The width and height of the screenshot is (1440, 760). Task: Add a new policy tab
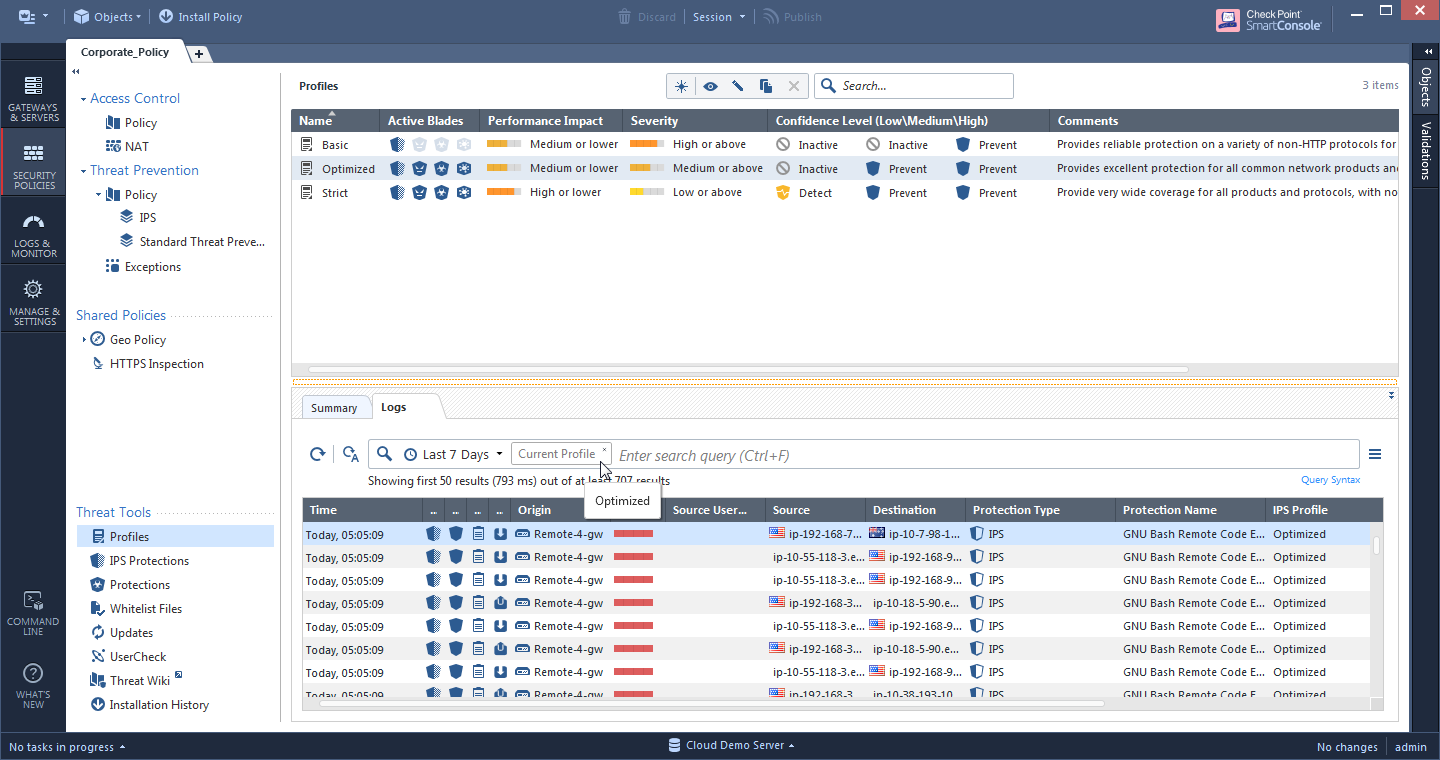[x=198, y=54]
